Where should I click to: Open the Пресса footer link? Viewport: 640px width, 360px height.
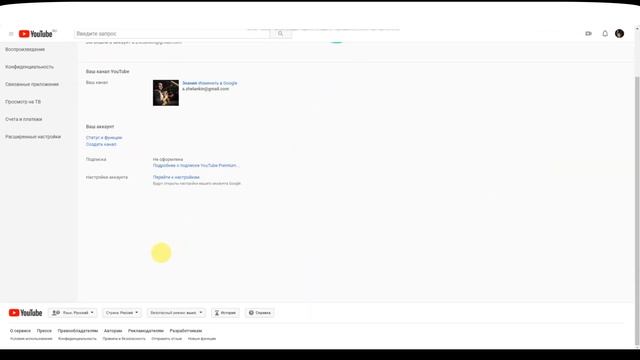[x=44, y=331]
